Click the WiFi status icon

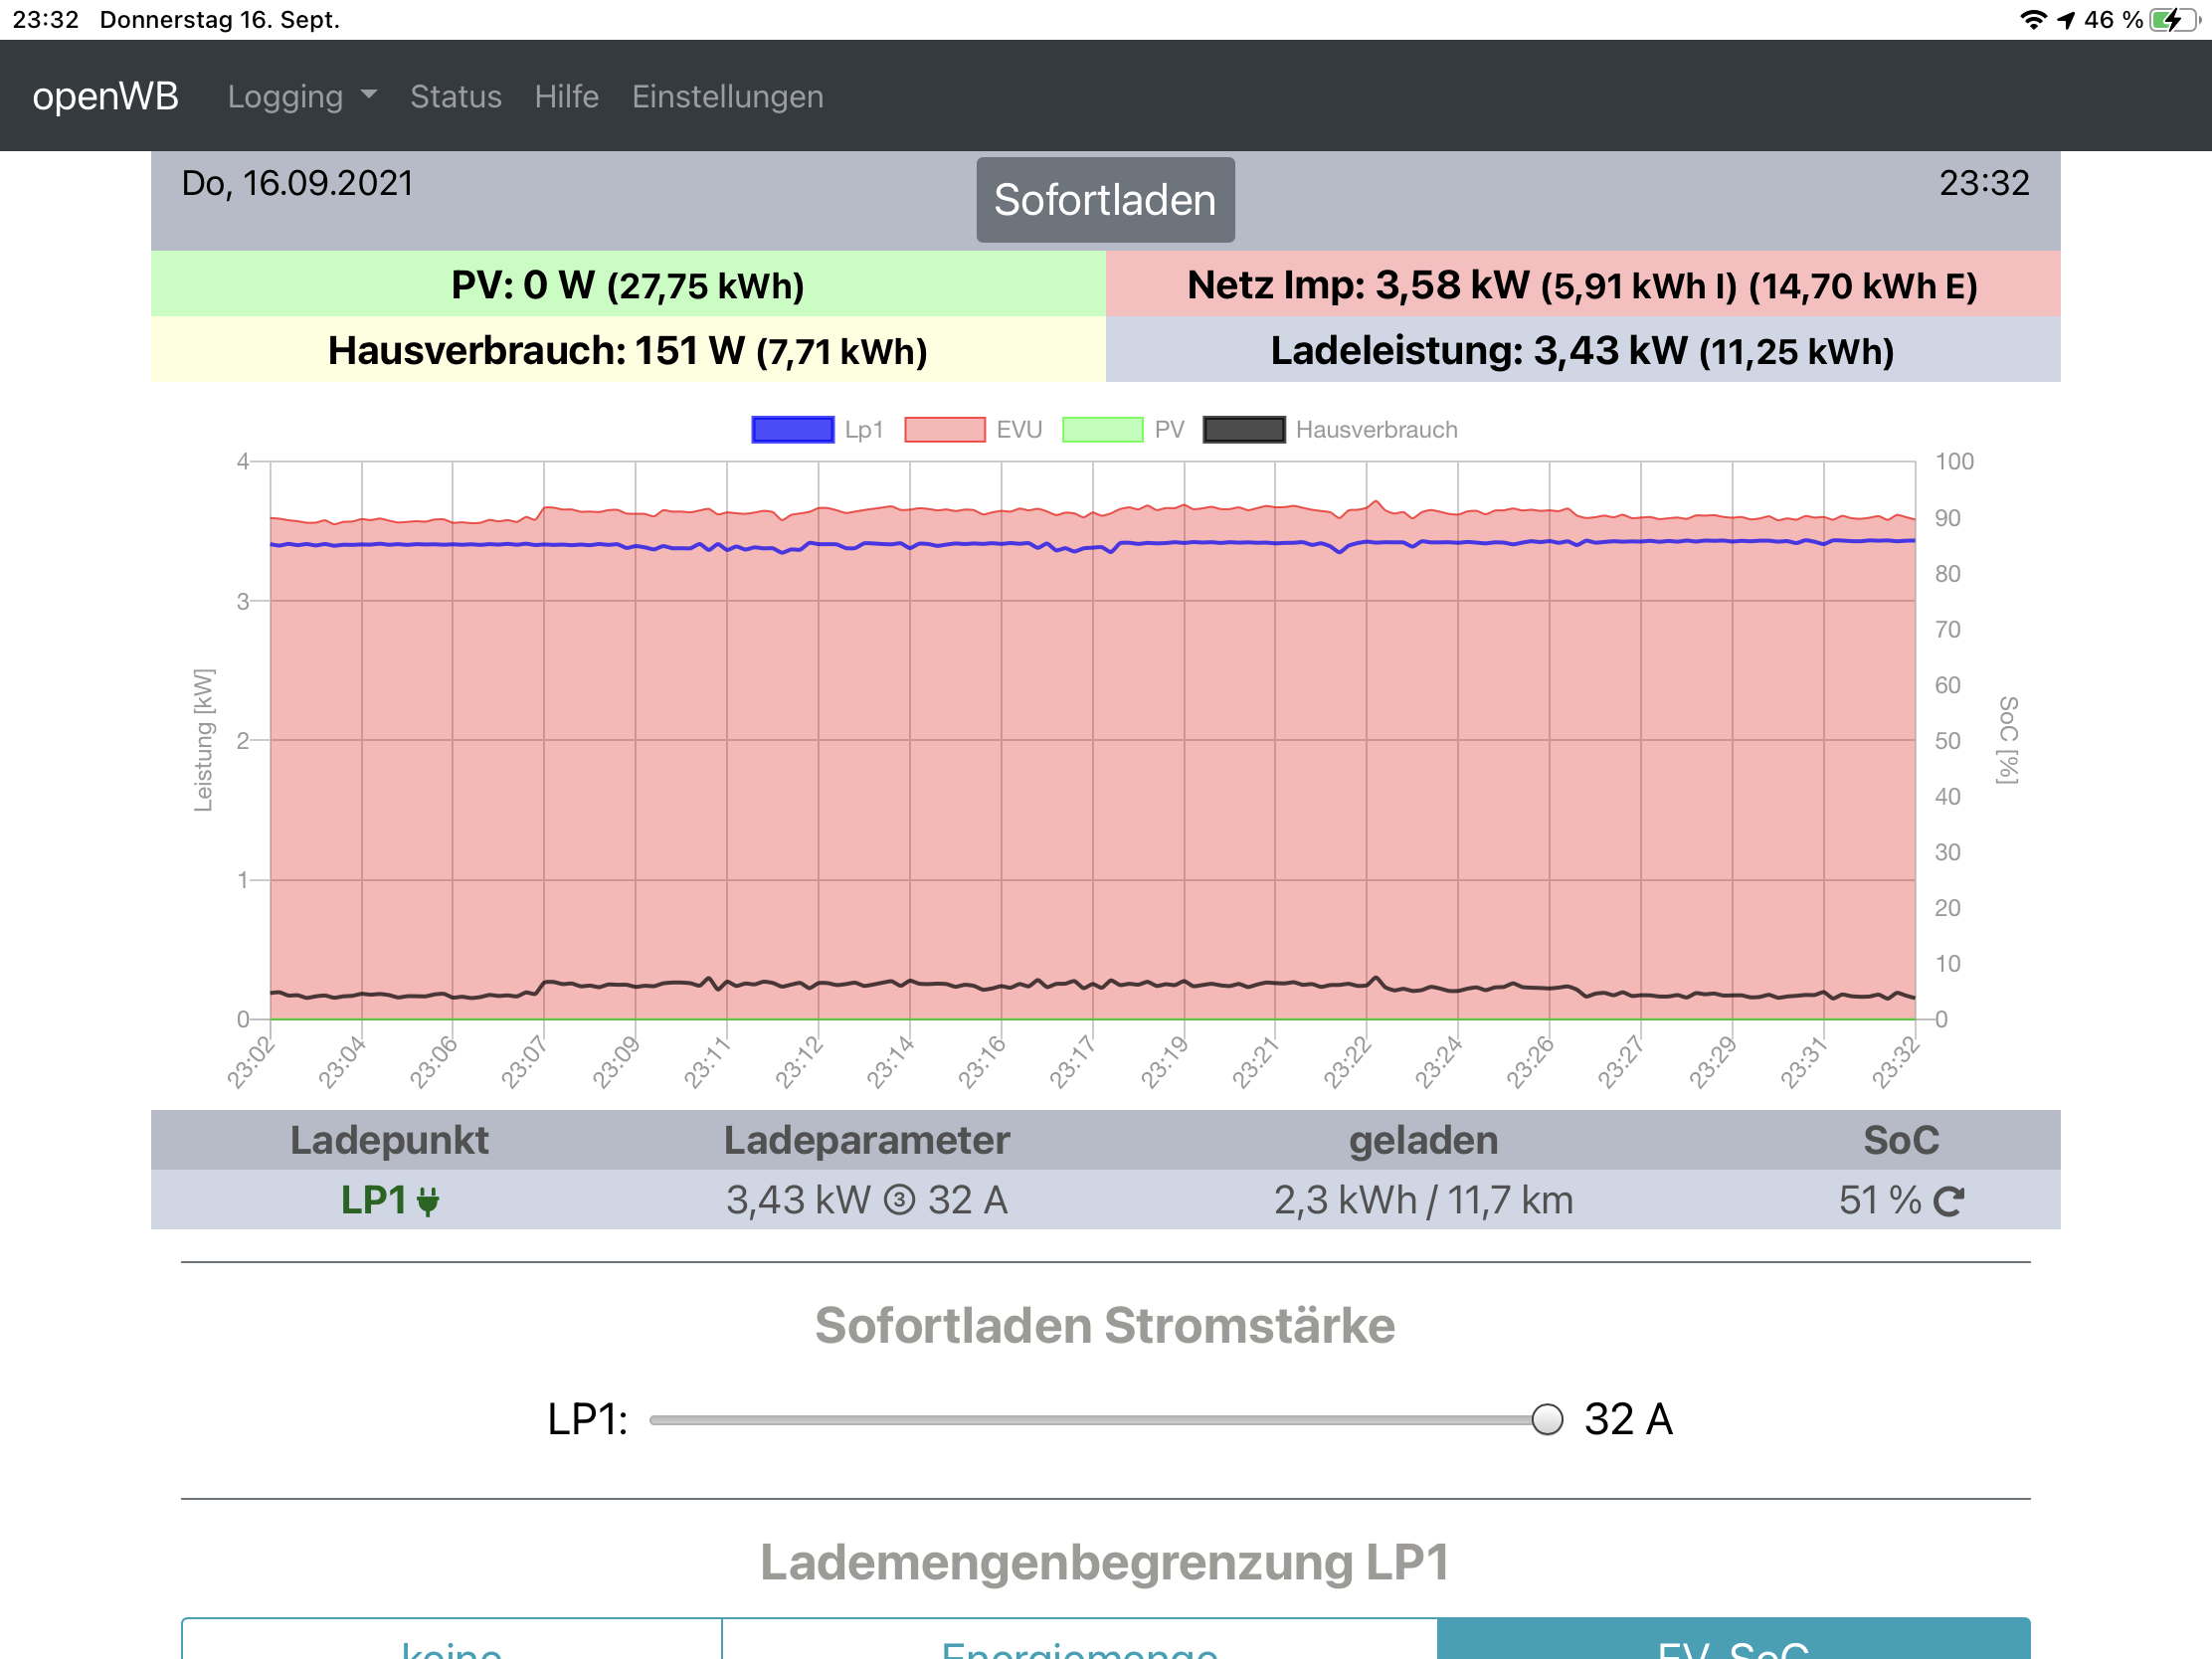pyautogui.click(x=2033, y=20)
